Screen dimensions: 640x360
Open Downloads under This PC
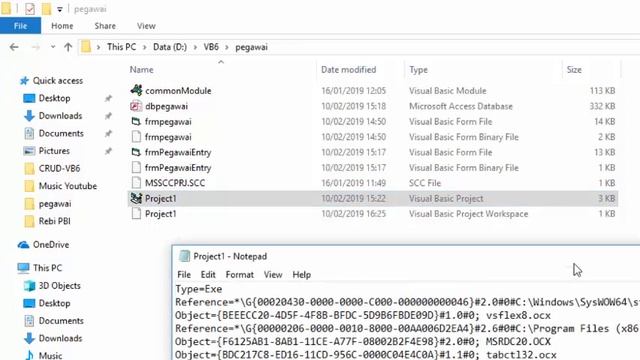pos(60,338)
